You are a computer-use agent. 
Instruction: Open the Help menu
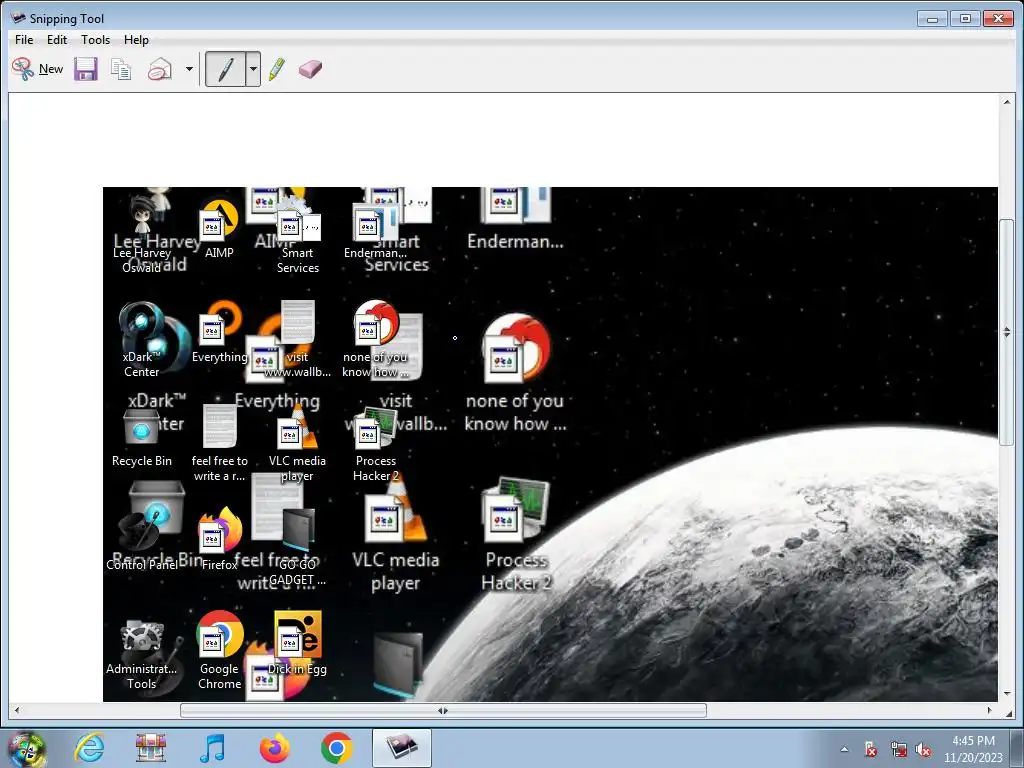pyautogui.click(x=136, y=40)
